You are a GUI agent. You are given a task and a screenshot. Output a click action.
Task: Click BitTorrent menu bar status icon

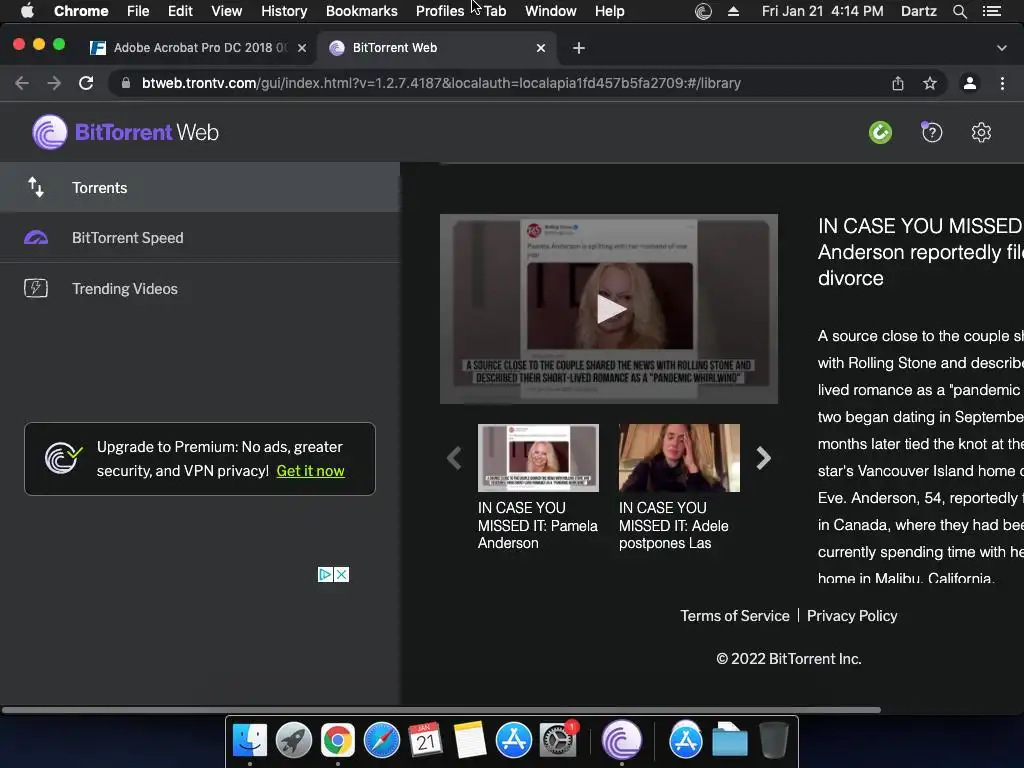703,11
